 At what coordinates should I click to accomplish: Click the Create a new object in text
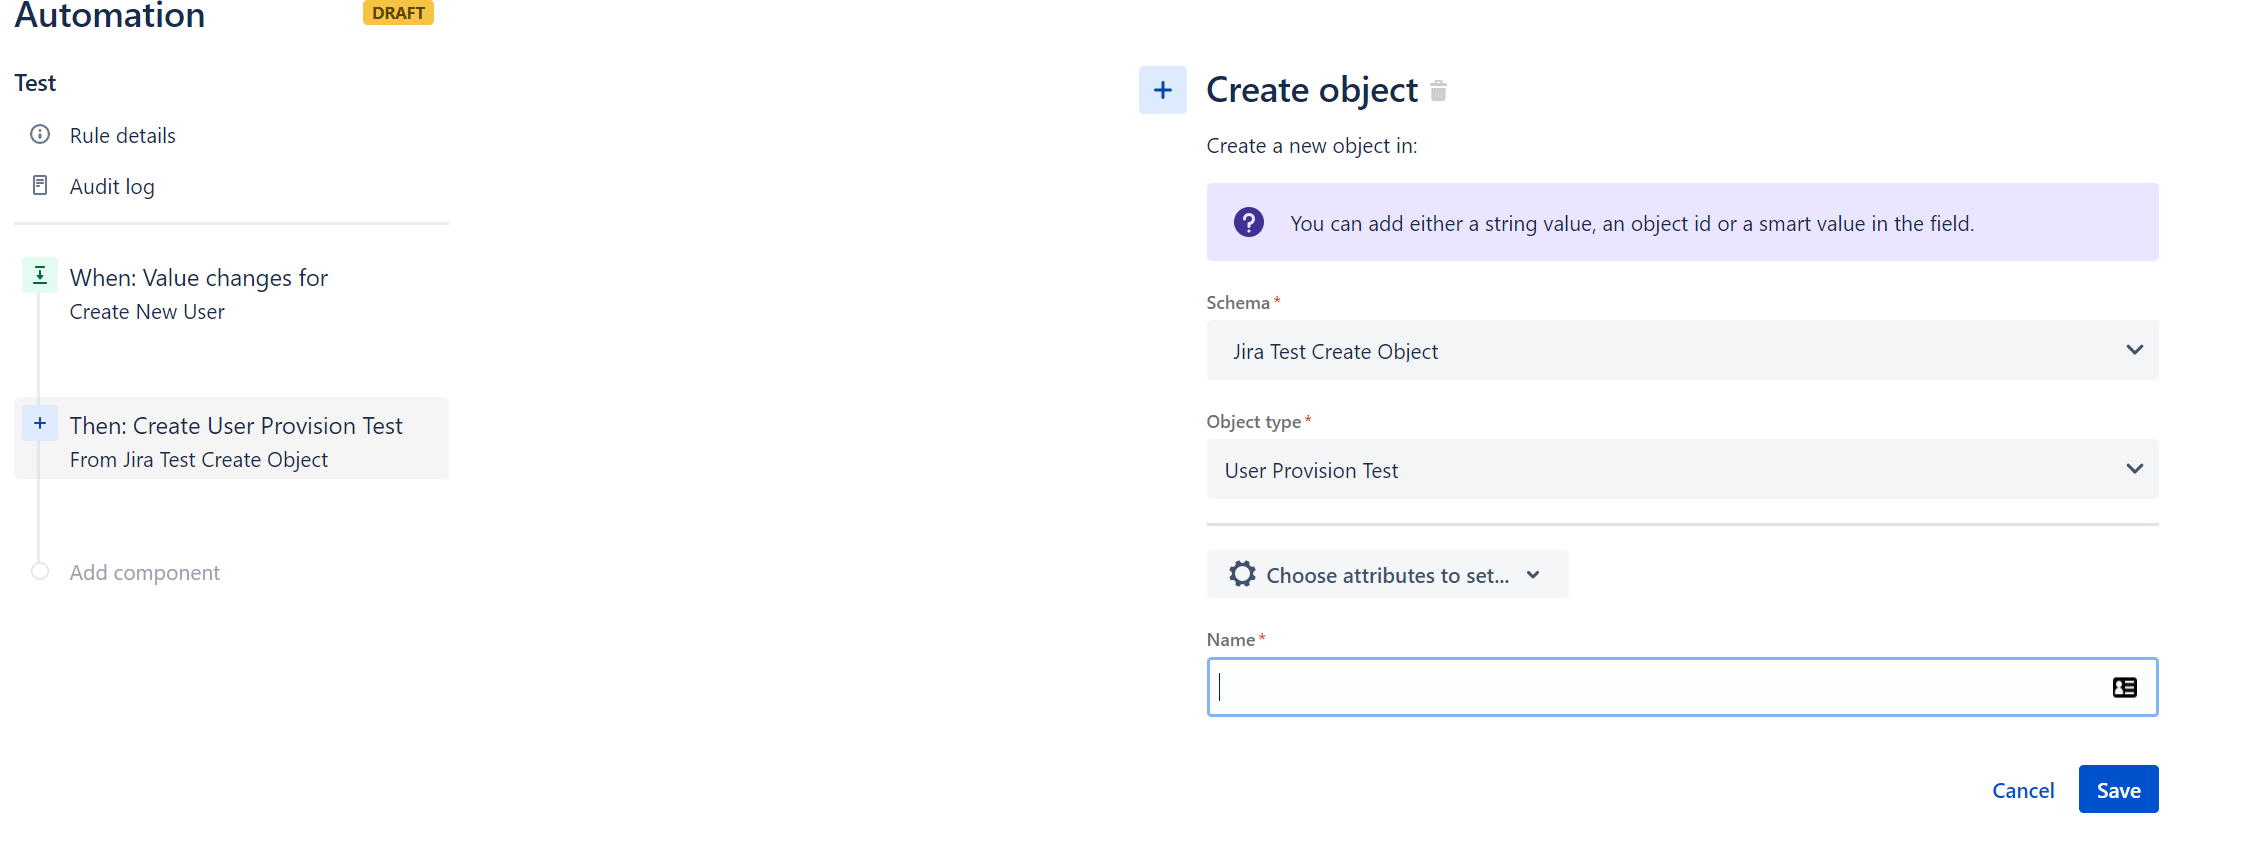click(1312, 146)
